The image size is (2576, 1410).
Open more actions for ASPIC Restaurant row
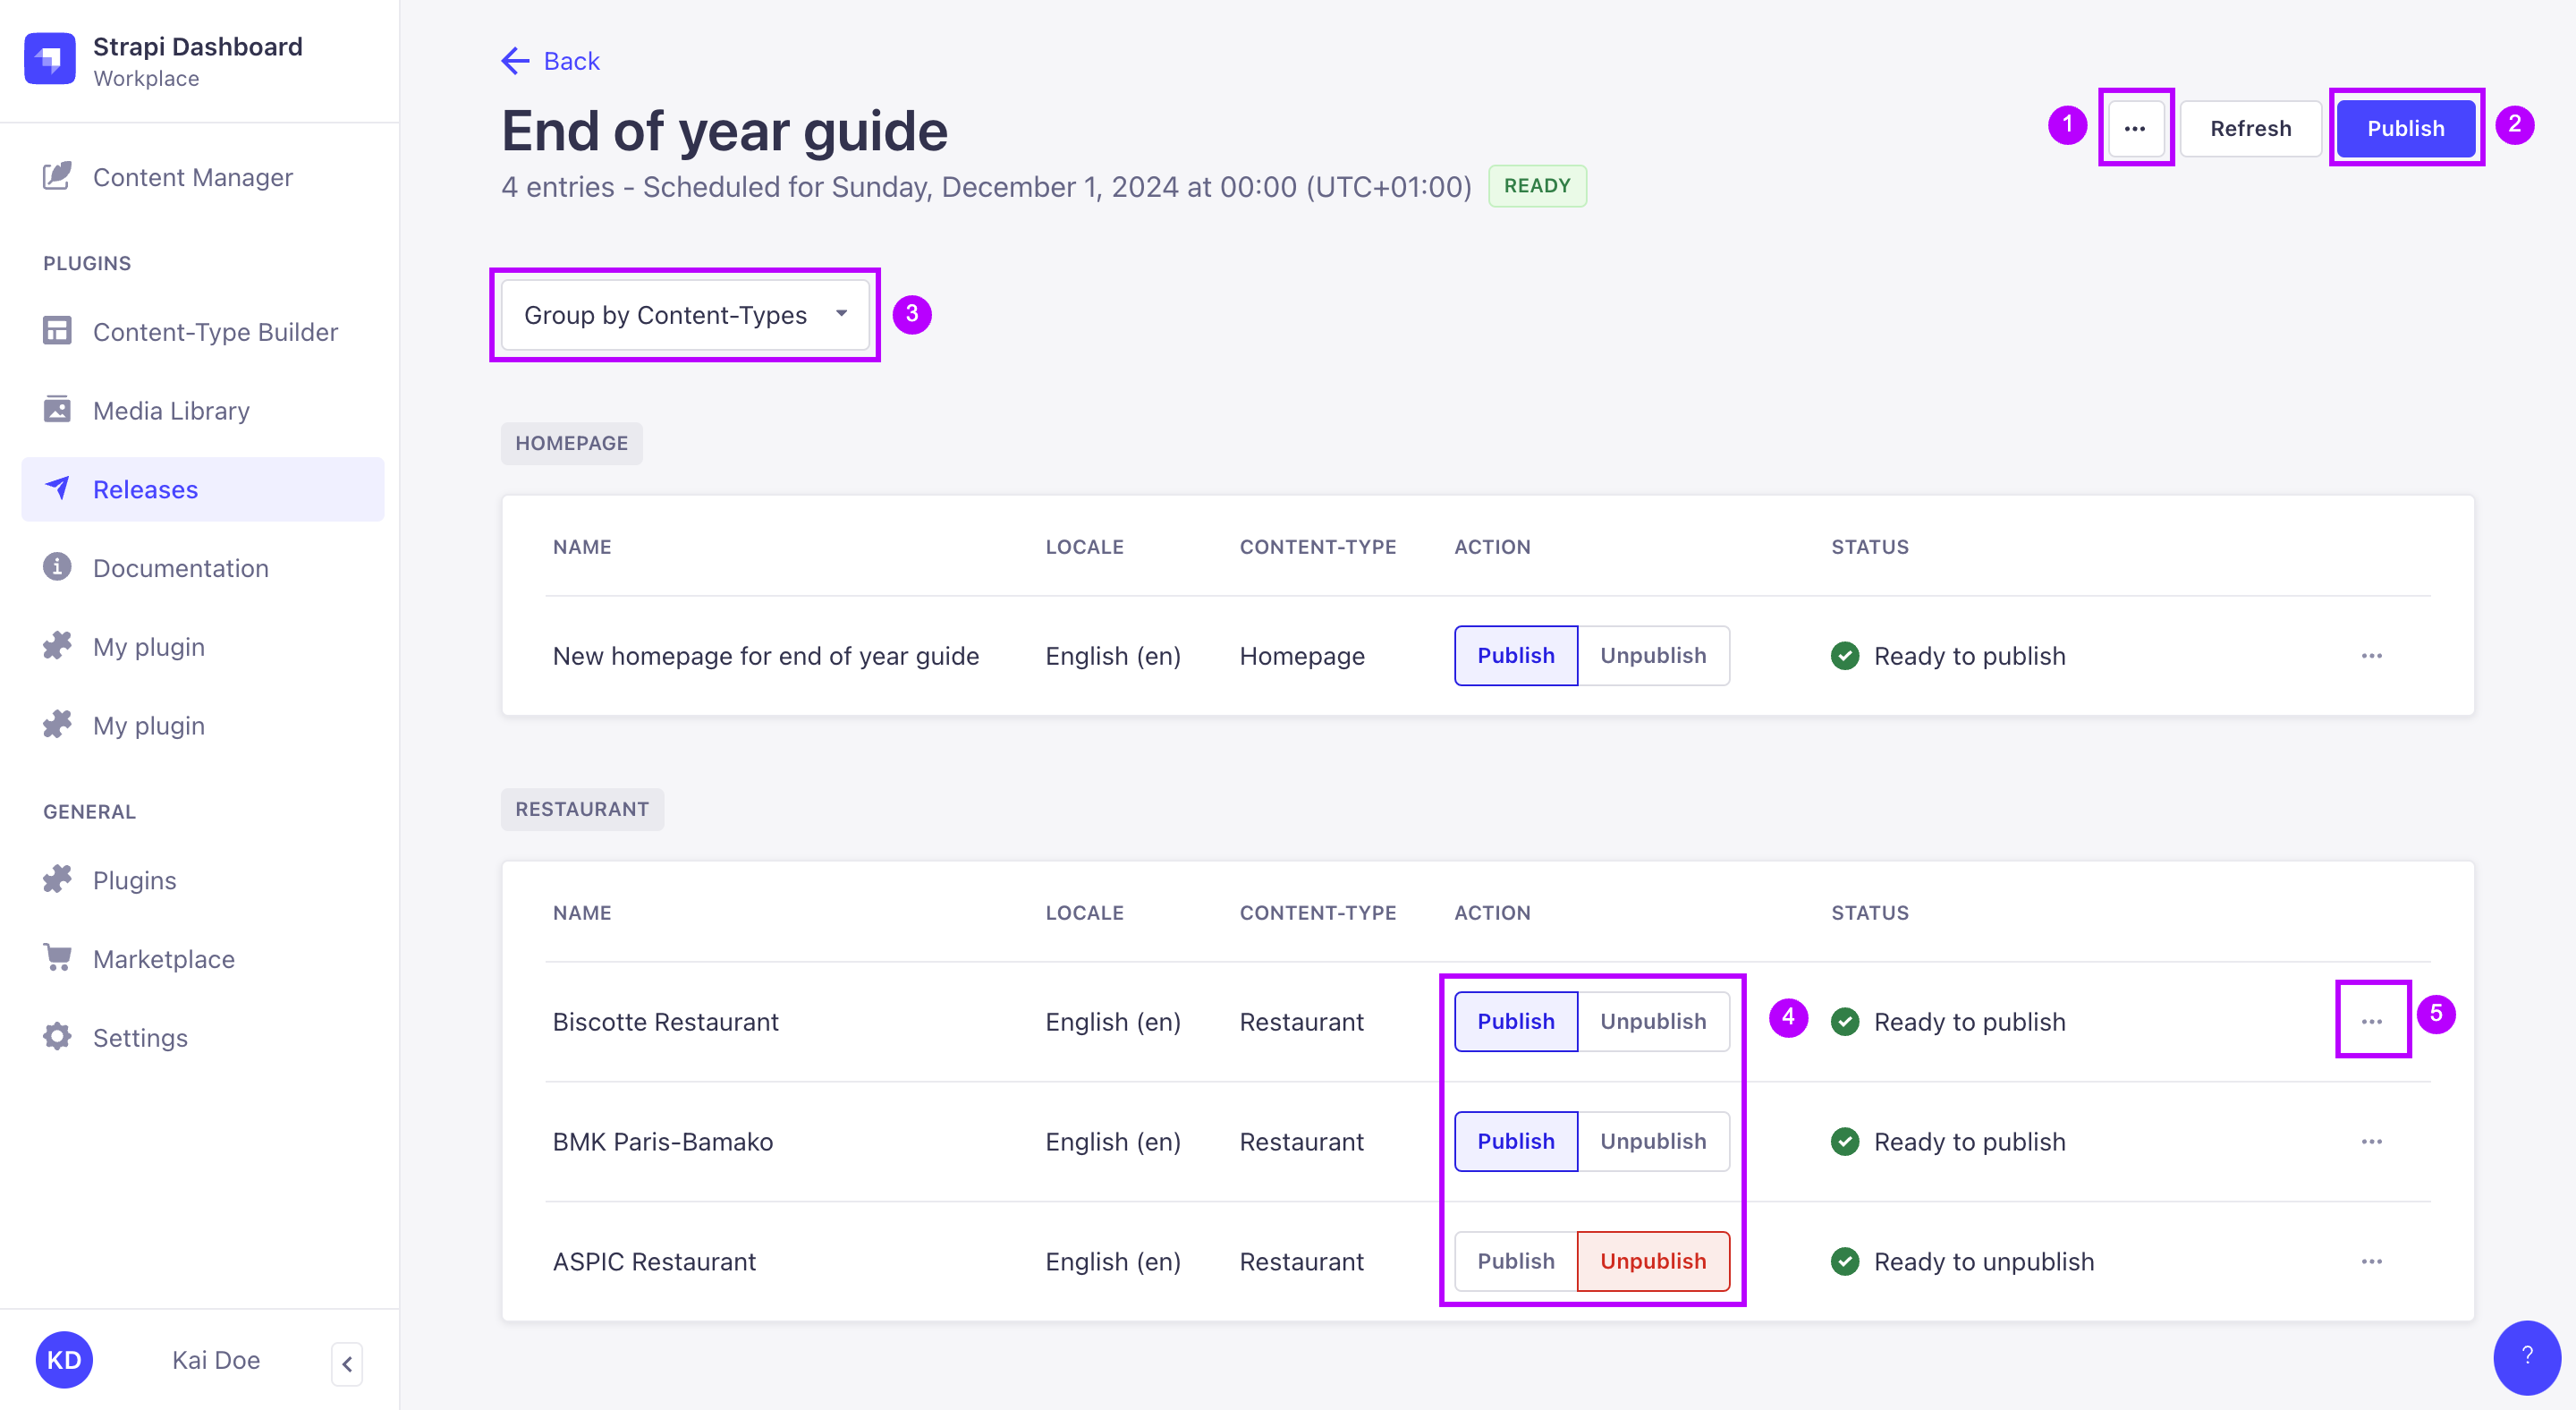click(x=2371, y=1261)
